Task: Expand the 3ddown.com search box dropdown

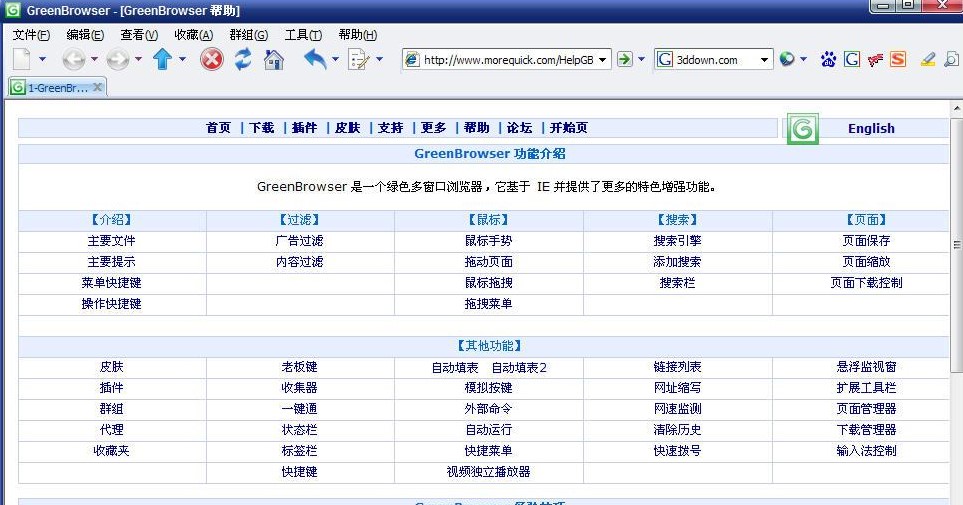Action: pos(765,60)
